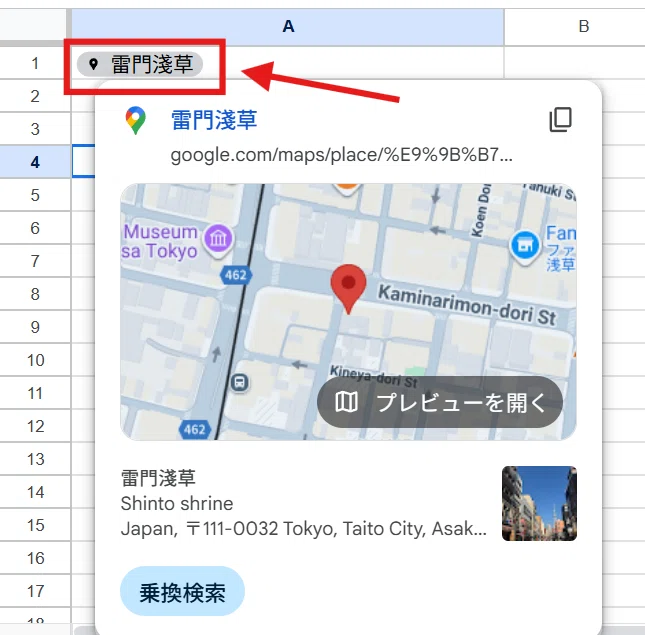Click the Kaminarimon-dori St label on map
Screen dimensions: 645x635
coord(466,305)
